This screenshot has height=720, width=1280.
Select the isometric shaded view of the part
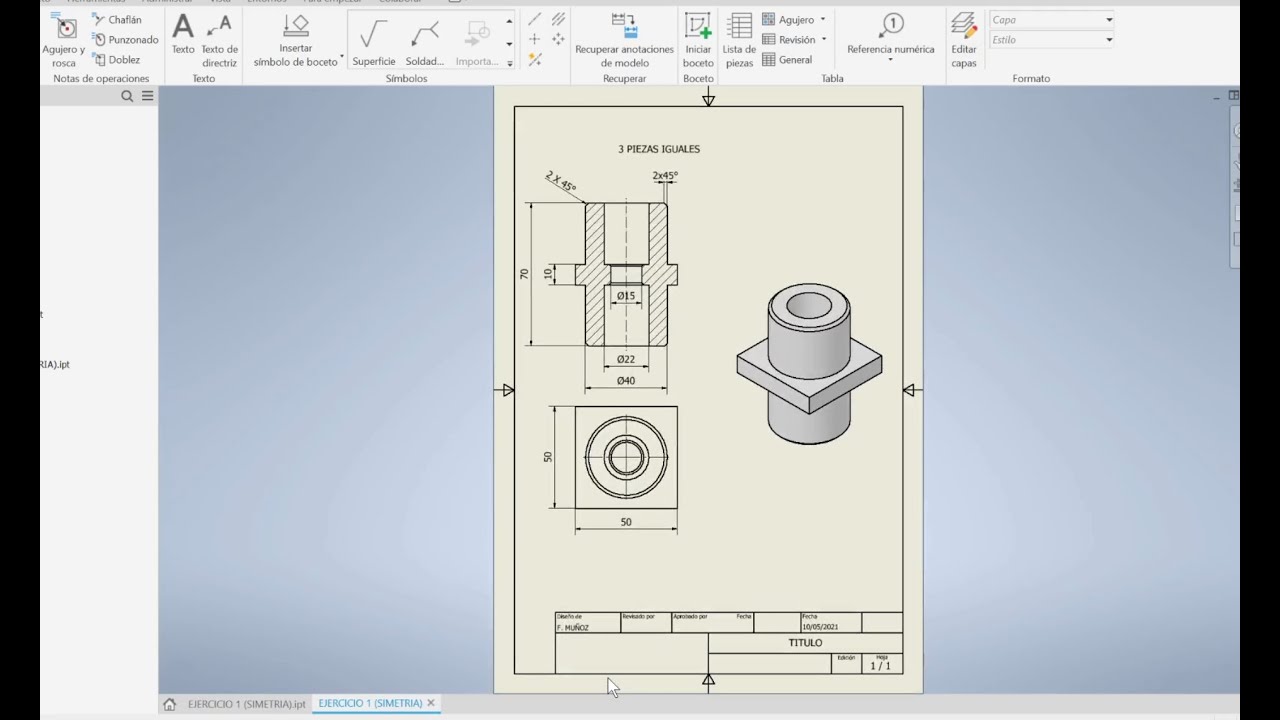pyautogui.click(x=809, y=364)
